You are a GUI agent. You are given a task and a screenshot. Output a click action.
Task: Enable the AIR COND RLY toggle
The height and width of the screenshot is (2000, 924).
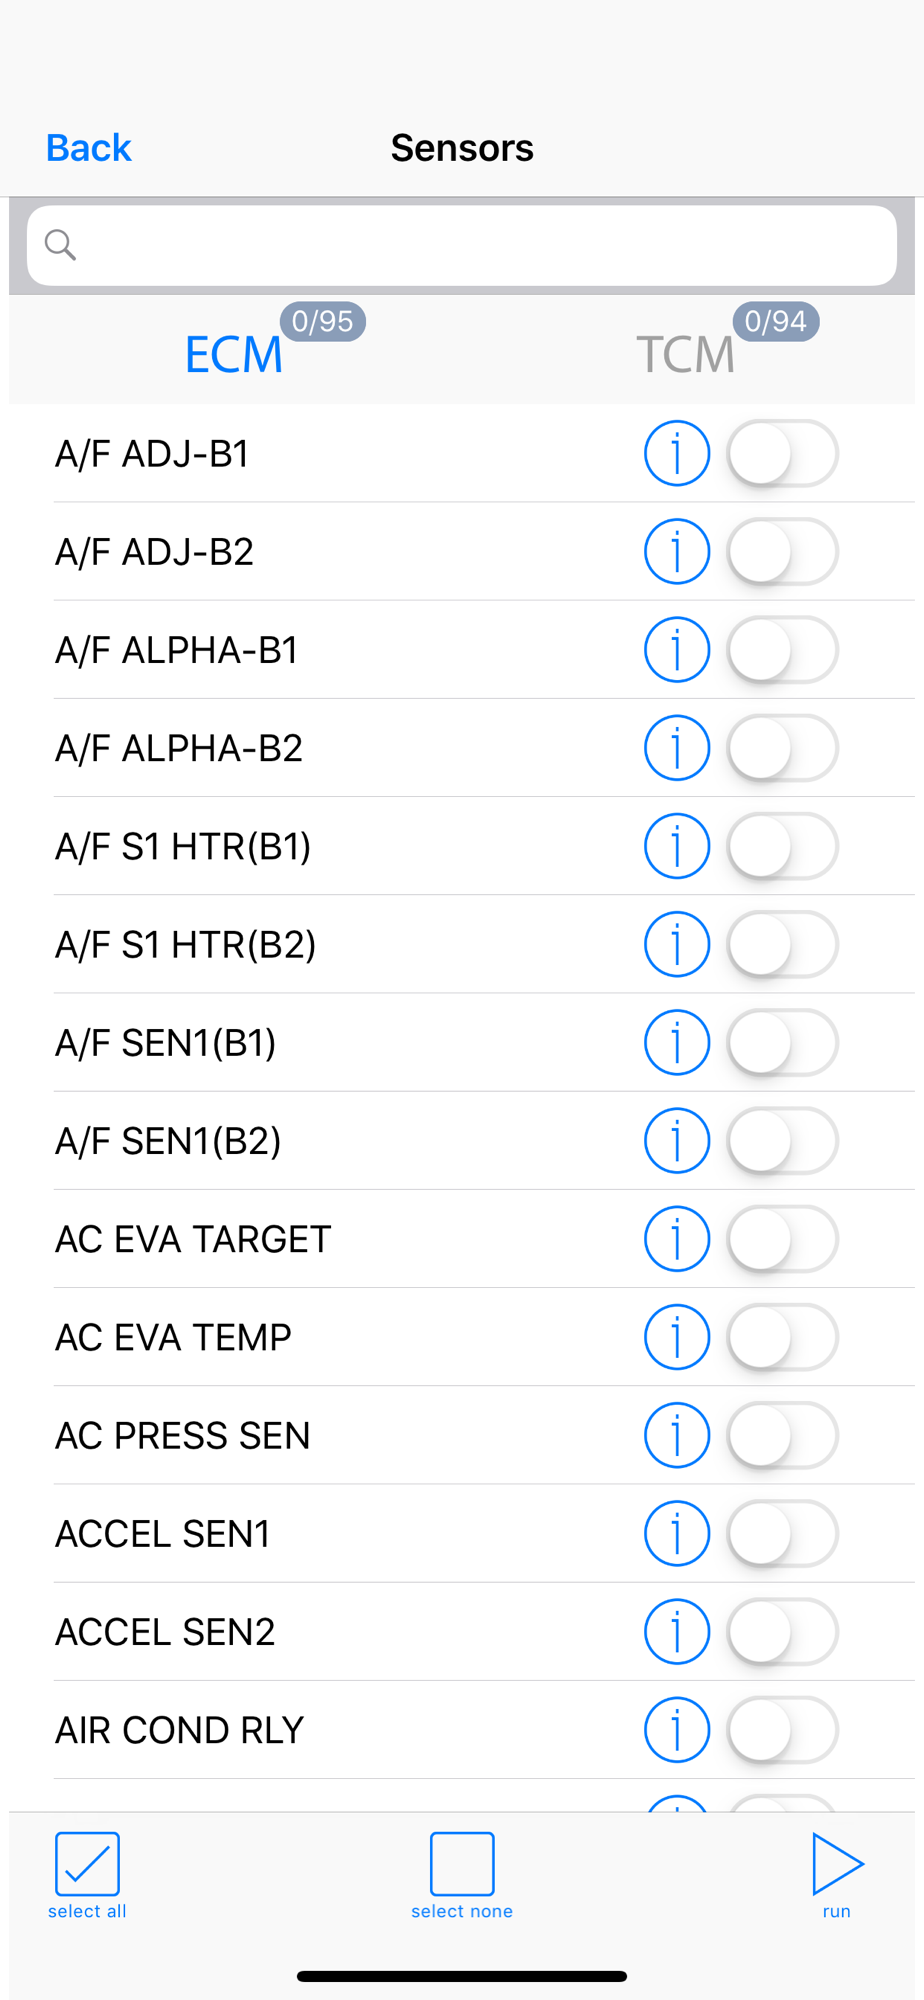(782, 1729)
